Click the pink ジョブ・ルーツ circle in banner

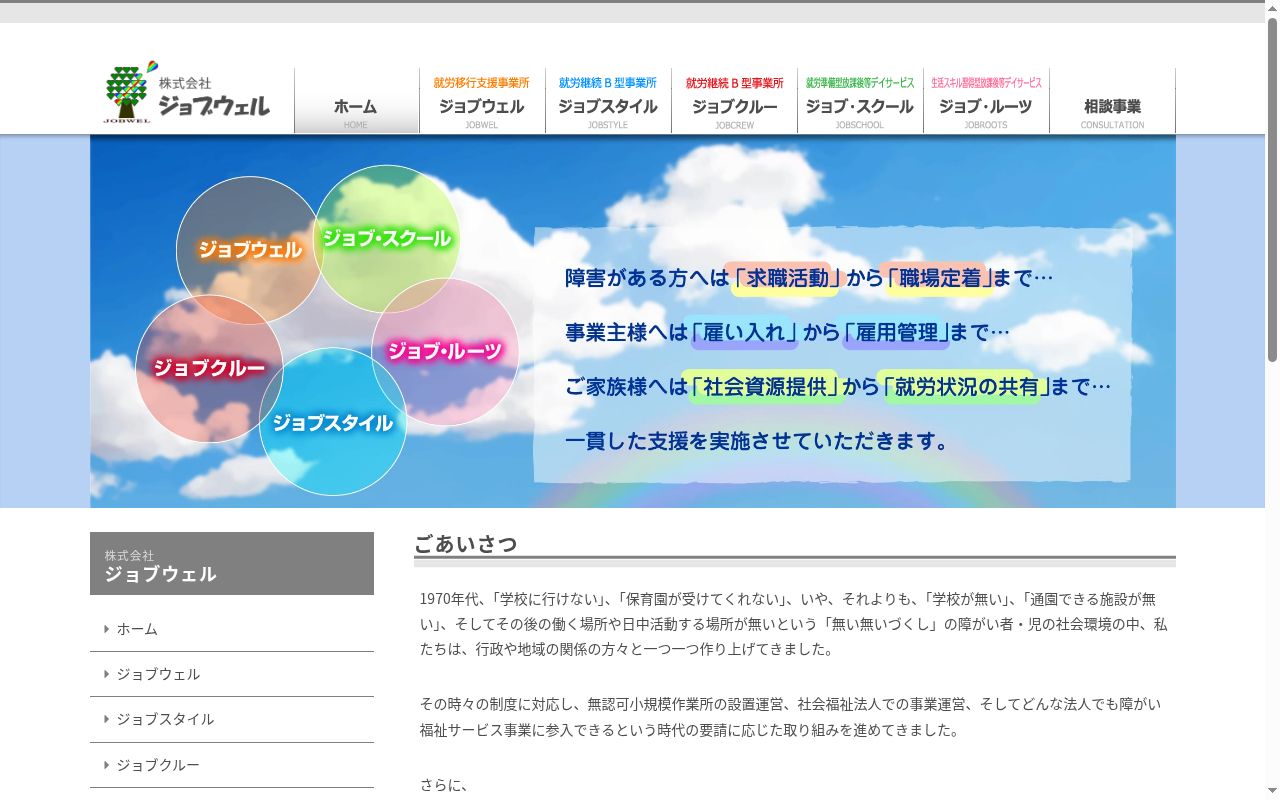coord(445,352)
